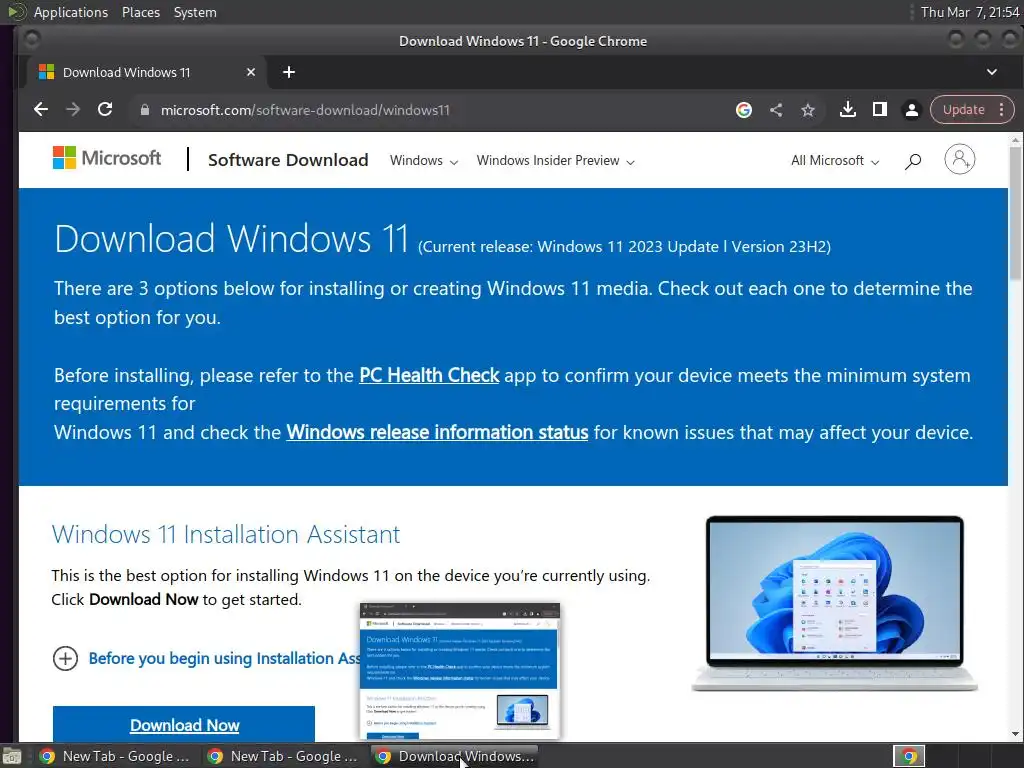Open the Chrome three-dot menu
Viewport: 1024px width, 768px height.
(x=1001, y=110)
